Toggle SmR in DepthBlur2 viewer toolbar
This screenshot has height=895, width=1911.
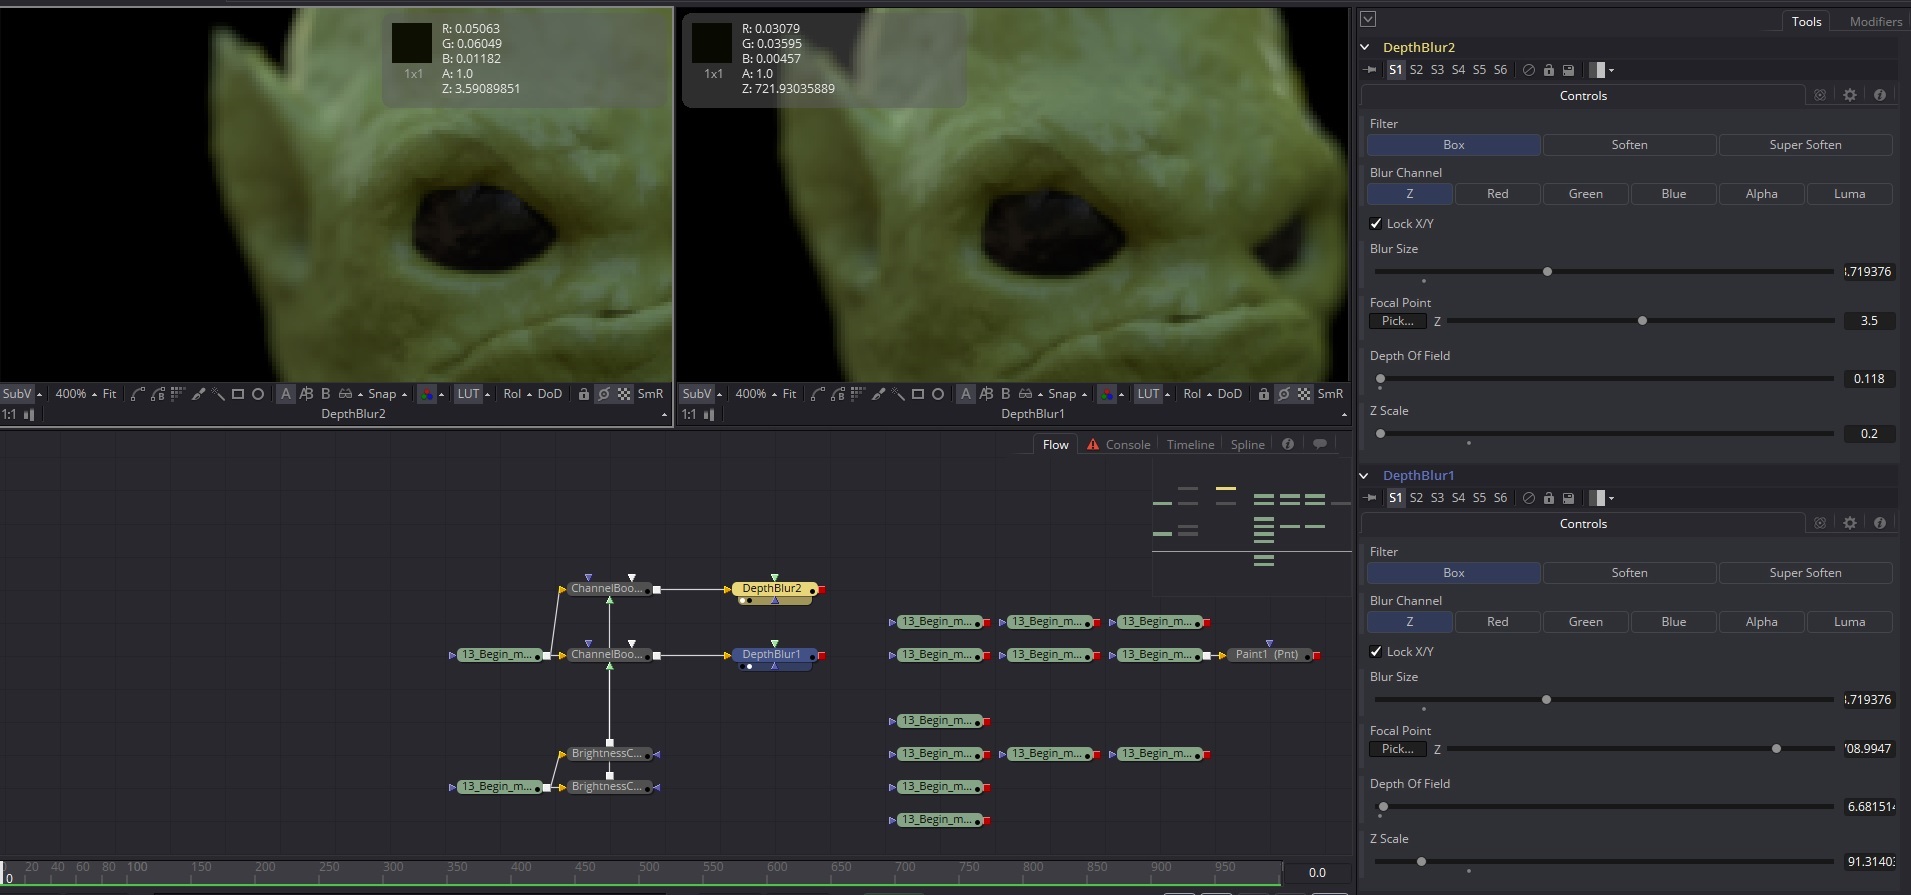650,394
